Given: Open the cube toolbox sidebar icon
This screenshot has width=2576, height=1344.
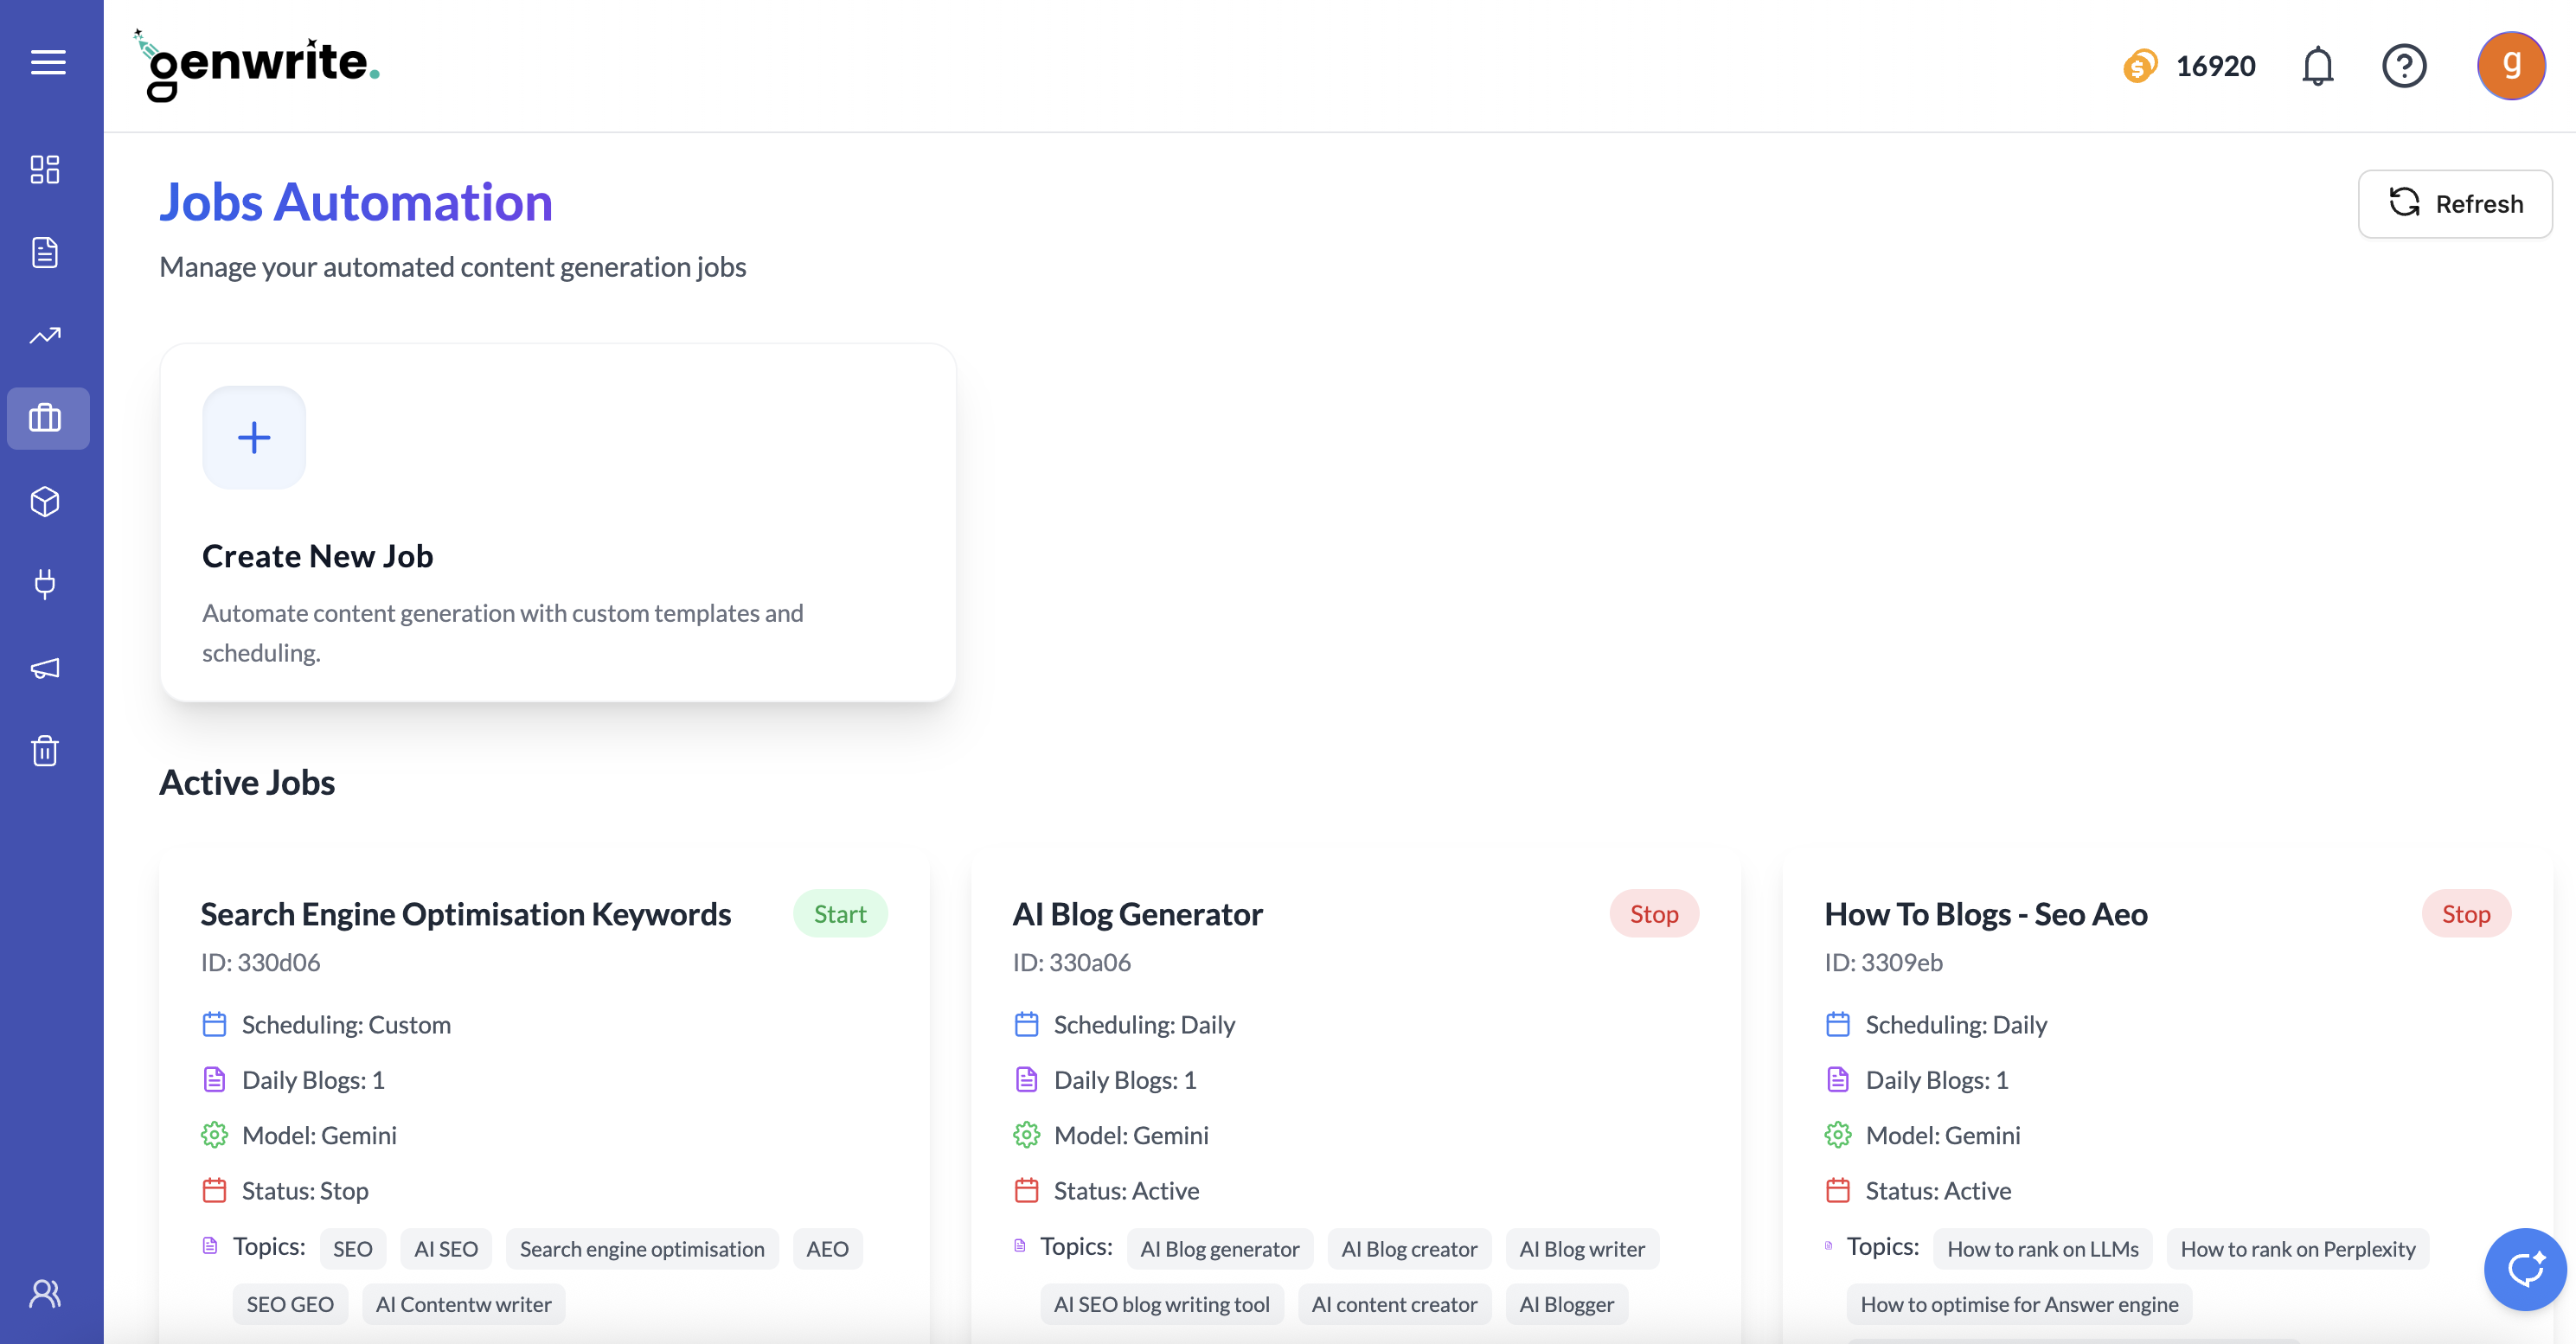Looking at the screenshot, I should coord(45,501).
